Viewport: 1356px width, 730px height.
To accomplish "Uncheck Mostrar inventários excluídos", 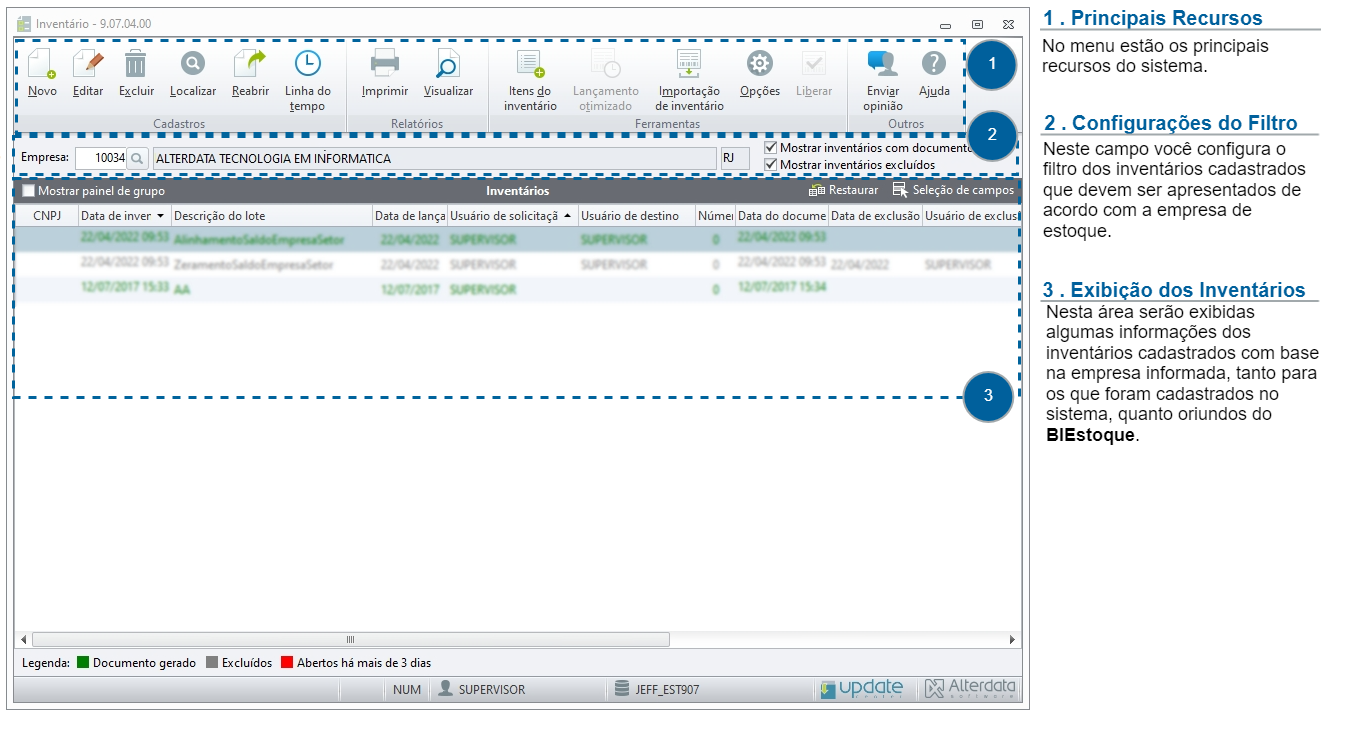I will (x=770, y=164).
